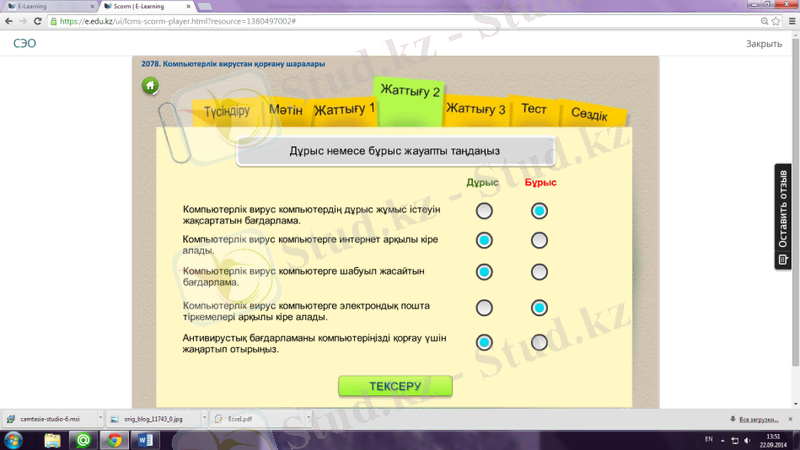Select Бұрыс for the internet statement
Image resolution: width=800 pixels, height=450 pixels.
coord(539,240)
